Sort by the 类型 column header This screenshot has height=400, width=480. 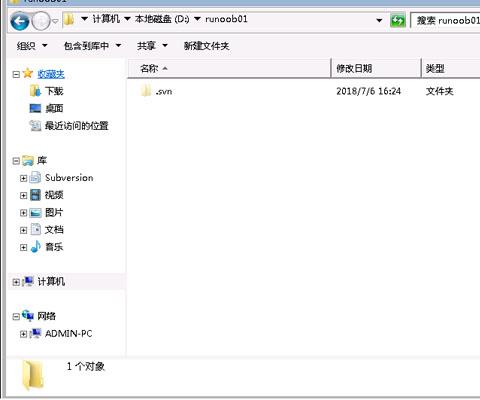(451, 69)
